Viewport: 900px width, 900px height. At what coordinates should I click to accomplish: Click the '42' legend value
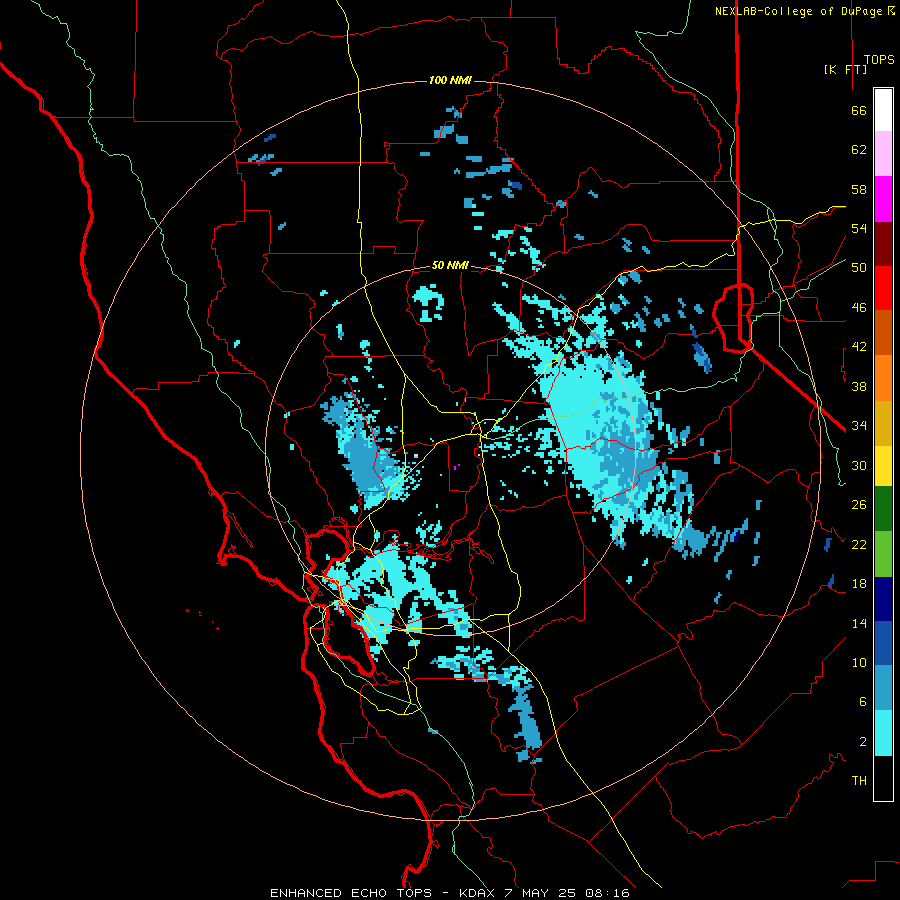coord(859,347)
